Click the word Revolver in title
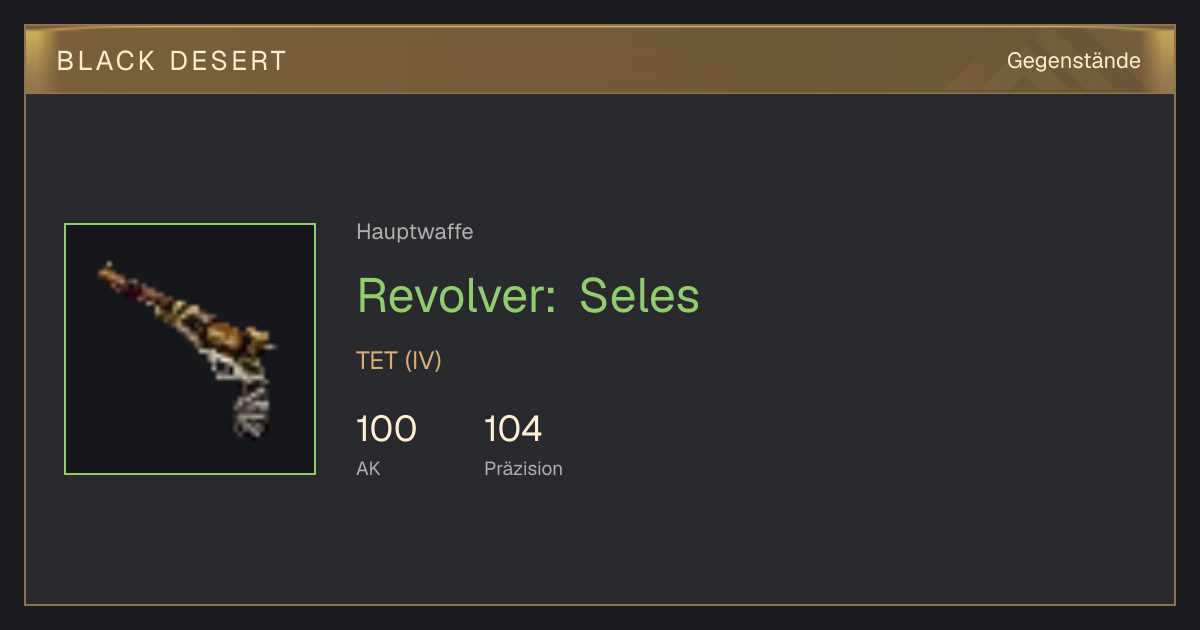The width and height of the screenshot is (1200, 630). [x=451, y=295]
